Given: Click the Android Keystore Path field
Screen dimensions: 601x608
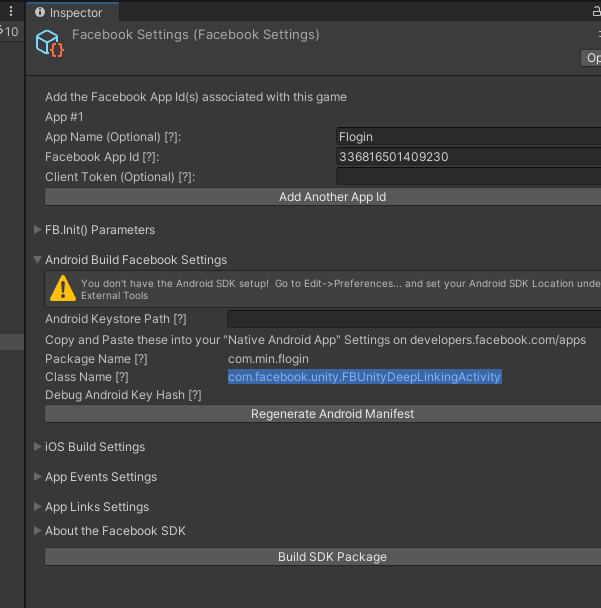Looking at the screenshot, I should [x=414, y=319].
